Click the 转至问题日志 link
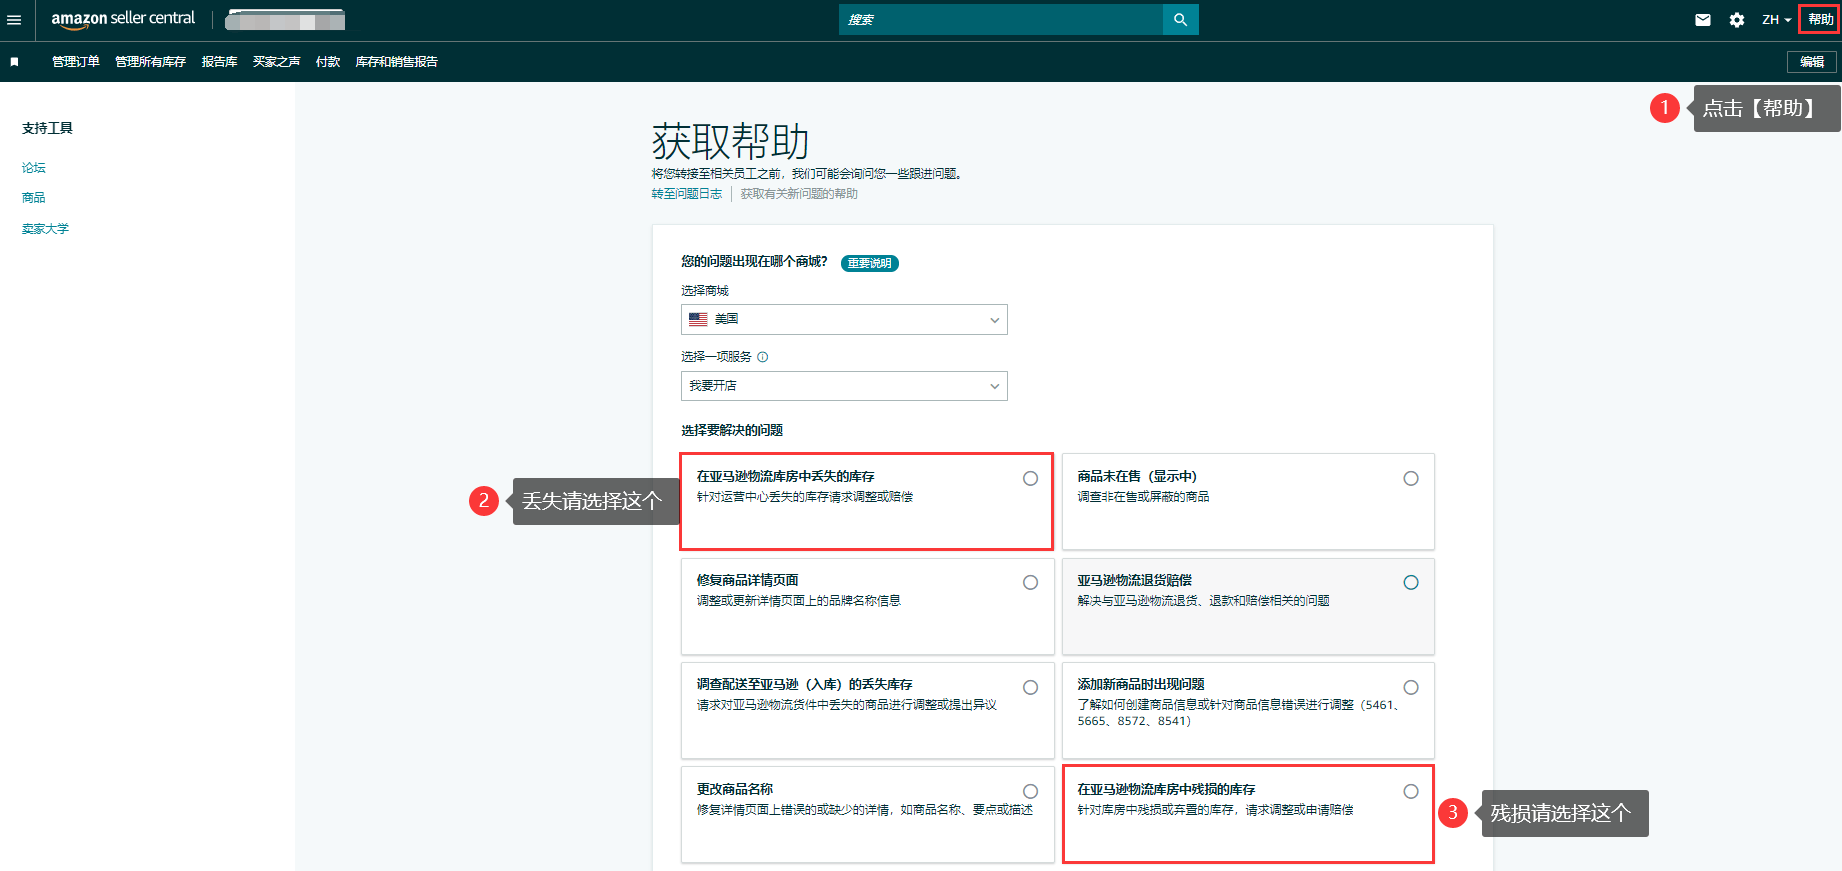 687,194
